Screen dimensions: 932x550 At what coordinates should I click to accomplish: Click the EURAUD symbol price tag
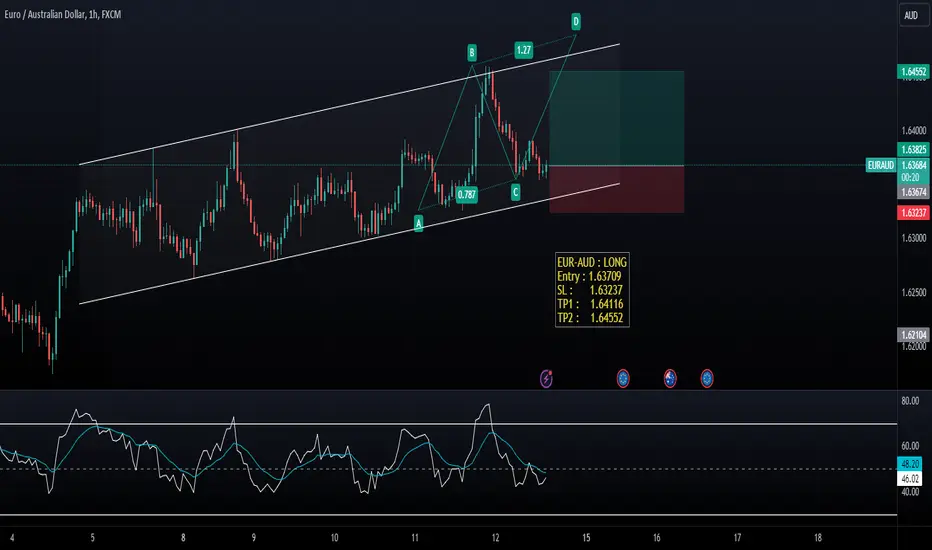tap(881, 165)
